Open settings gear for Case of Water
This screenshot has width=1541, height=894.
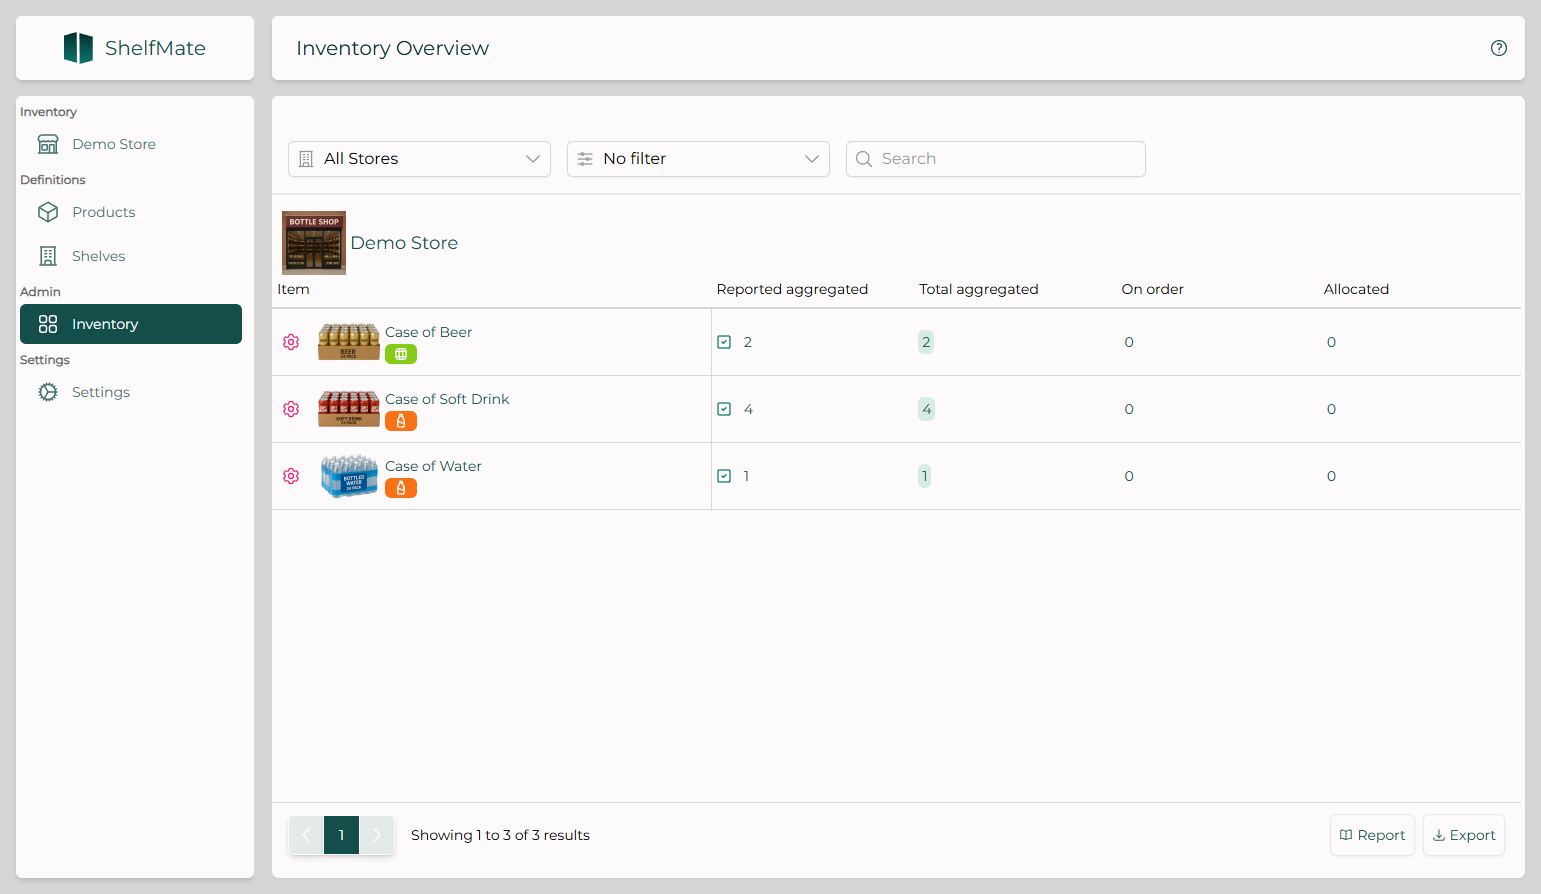pos(291,476)
